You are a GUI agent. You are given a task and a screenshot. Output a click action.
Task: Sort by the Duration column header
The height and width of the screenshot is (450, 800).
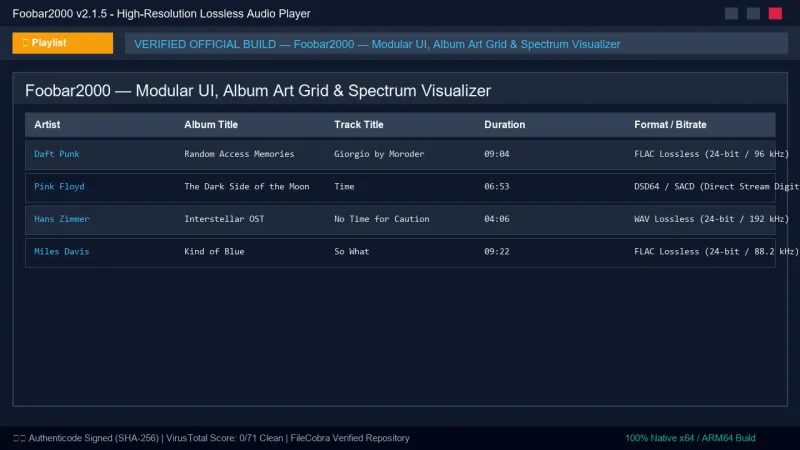[x=505, y=124]
